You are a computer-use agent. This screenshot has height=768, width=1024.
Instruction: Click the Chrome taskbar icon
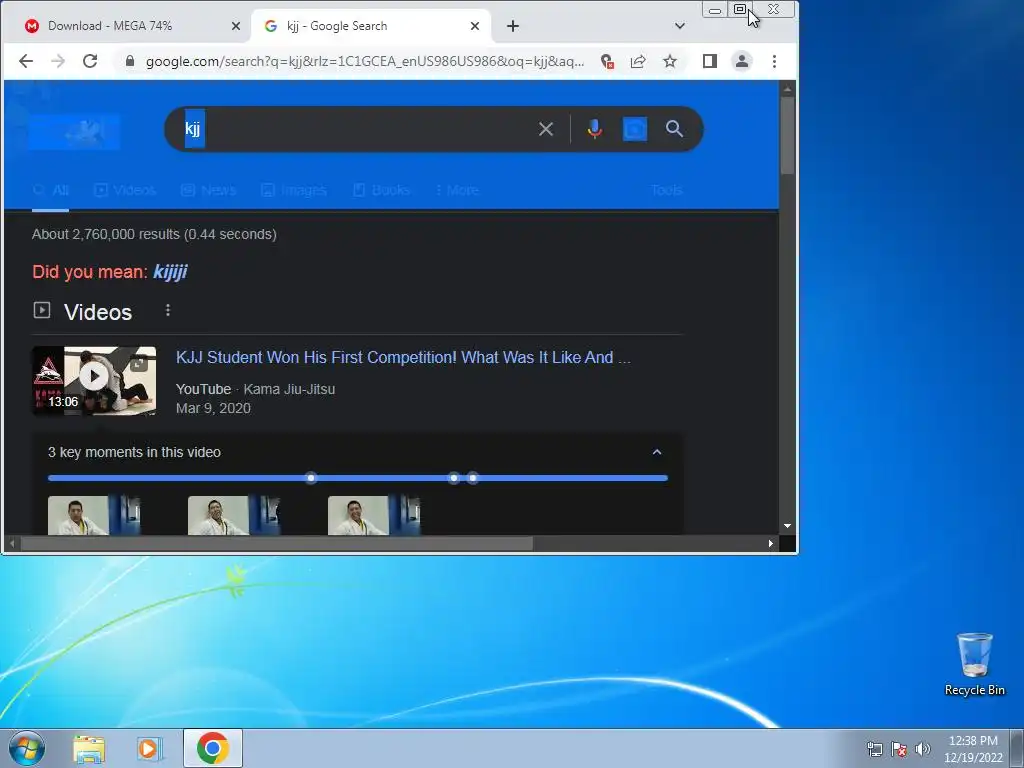click(x=212, y=748)
